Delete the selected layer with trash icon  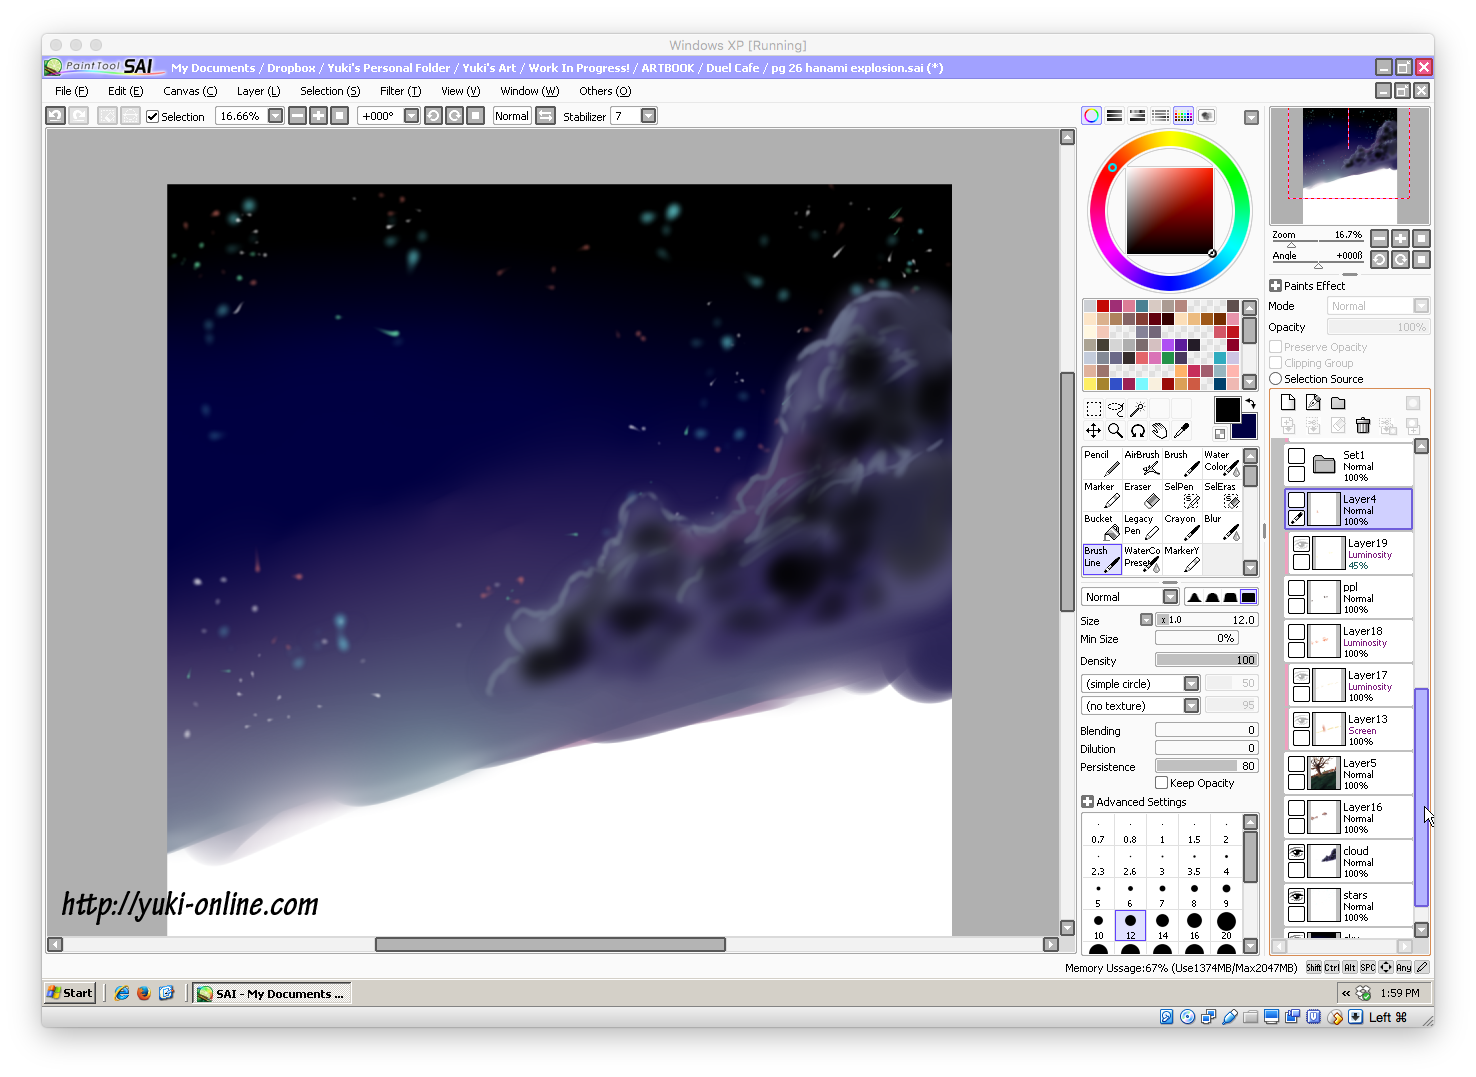[x=1363, y=426]
